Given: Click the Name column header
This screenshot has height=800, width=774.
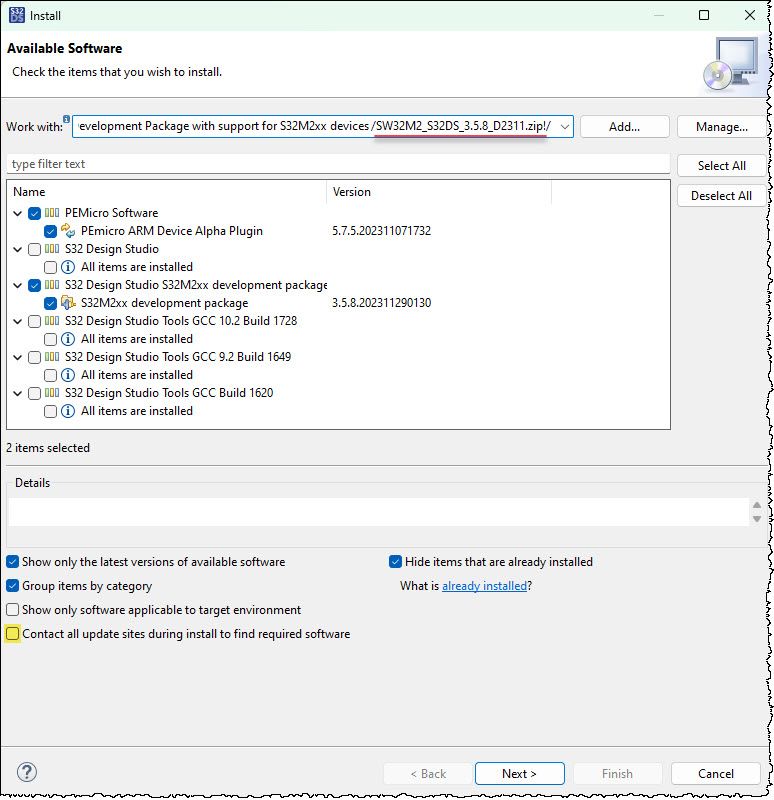Looking at the screenshot, I should pyautogui.click(x=167, y=192).
